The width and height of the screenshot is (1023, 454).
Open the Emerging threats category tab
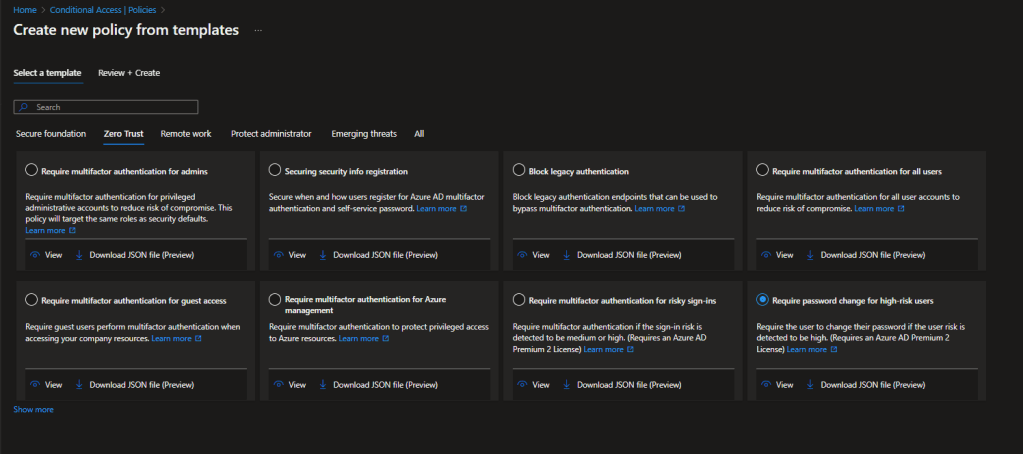click(x=363, y=133)
